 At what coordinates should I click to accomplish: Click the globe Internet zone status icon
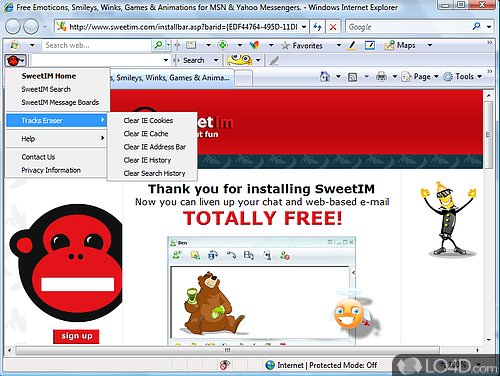(270, 365)
